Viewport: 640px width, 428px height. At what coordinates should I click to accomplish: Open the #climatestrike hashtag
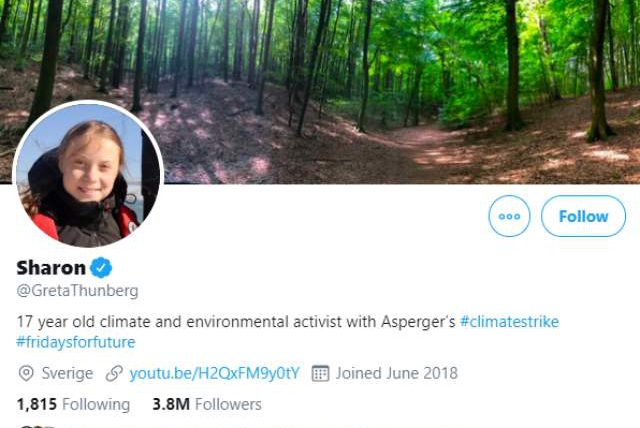(x=509, y=321)
